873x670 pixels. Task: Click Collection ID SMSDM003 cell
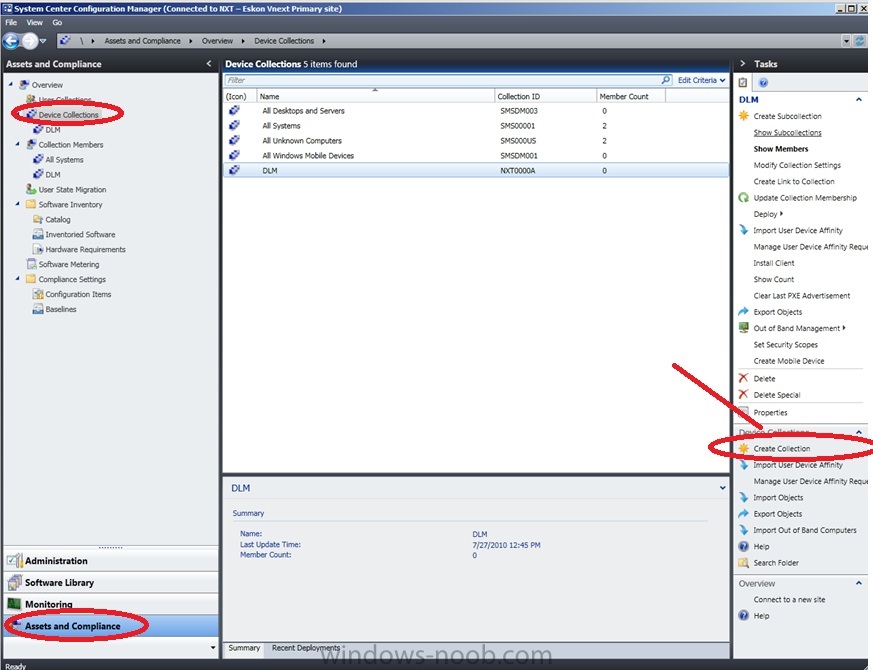pos(519,111)
